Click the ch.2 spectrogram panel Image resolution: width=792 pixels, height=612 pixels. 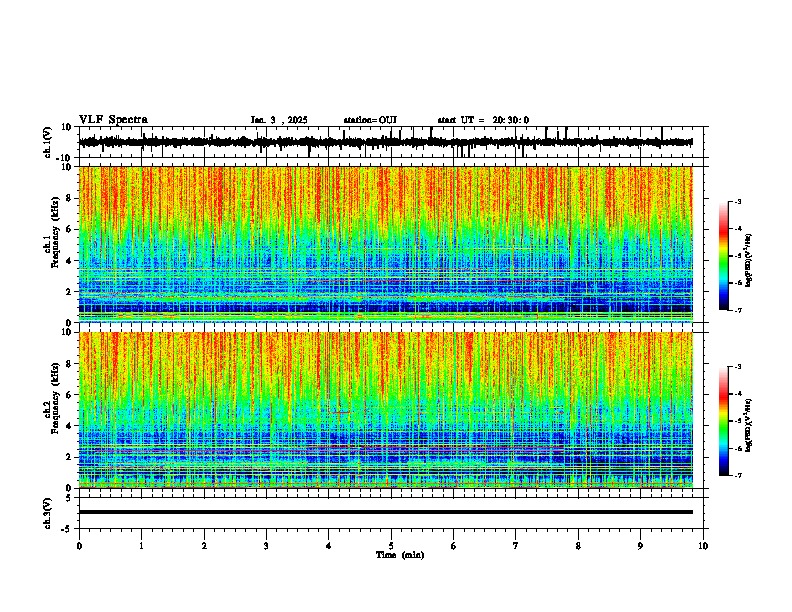(x=386, y=410)
